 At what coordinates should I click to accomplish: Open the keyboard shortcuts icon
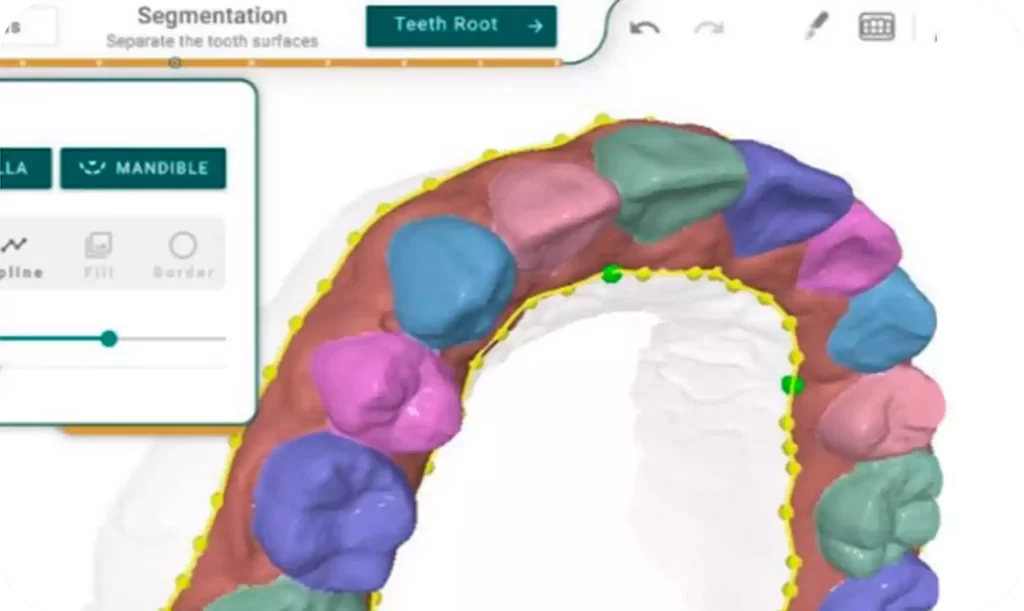tap(877, 27)
